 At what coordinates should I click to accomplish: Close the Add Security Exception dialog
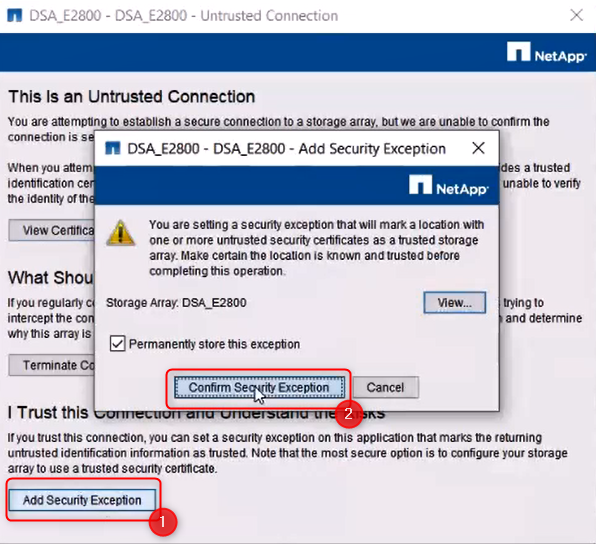tap(478, 148)
